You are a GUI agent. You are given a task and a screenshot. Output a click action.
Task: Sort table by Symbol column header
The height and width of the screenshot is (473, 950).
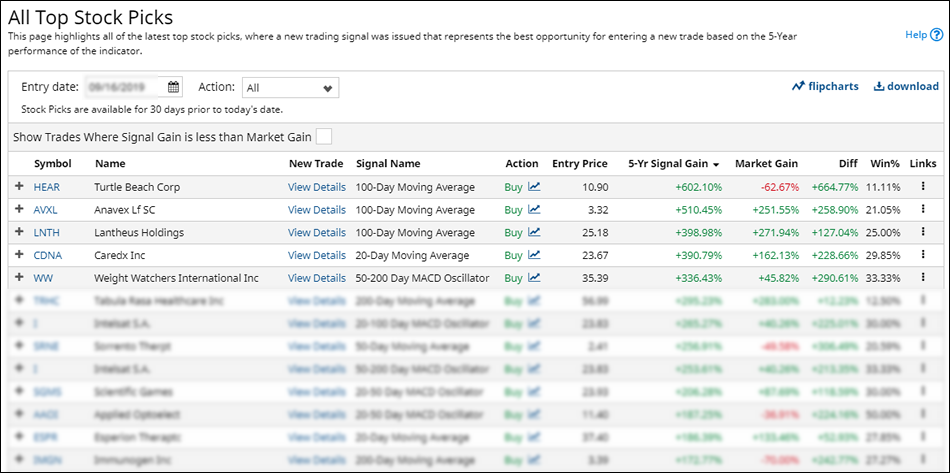point(53,164)
